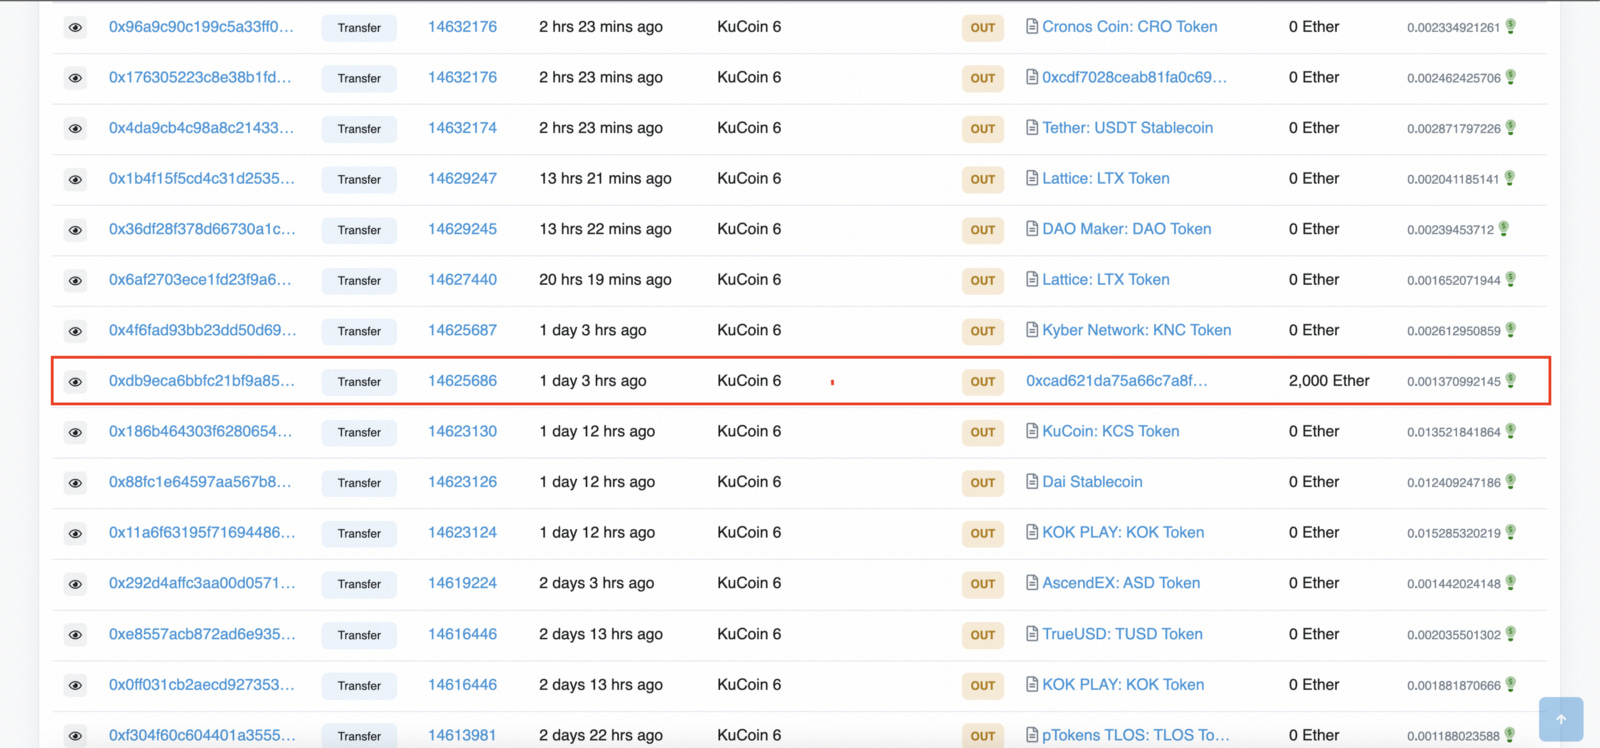Open quick view for 0x1b4f15f5cd4c31d2535
Viewport: 1600px width, 748px height.
tap(75, 180)
